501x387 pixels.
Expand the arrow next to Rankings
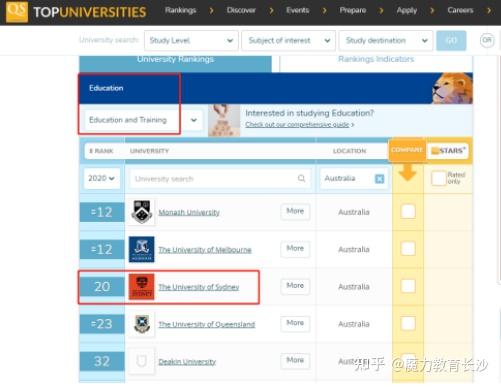point(211,11)
